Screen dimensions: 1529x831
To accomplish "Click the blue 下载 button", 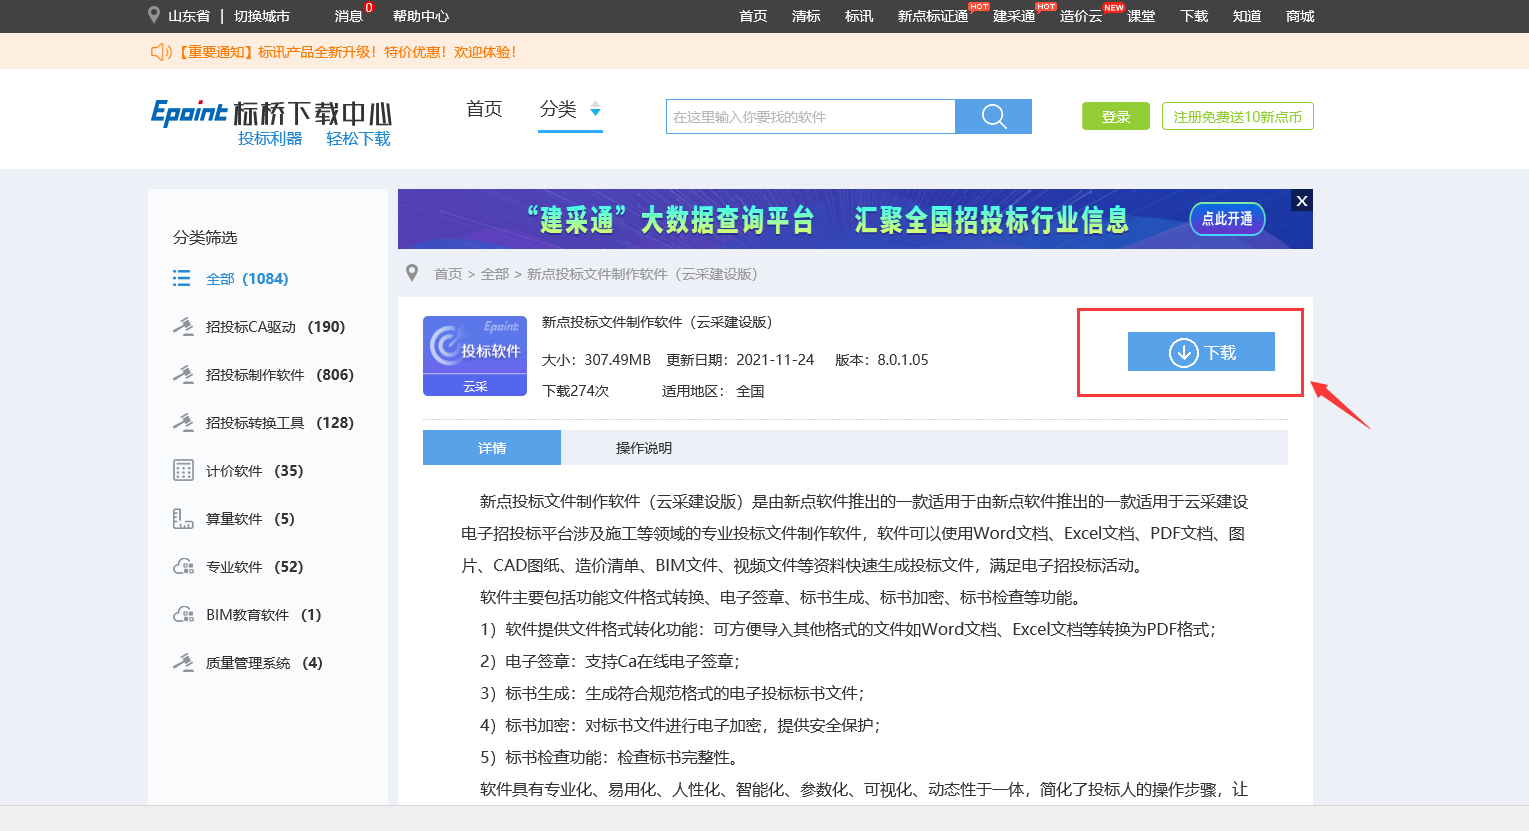I will (x=1201, y=351).
